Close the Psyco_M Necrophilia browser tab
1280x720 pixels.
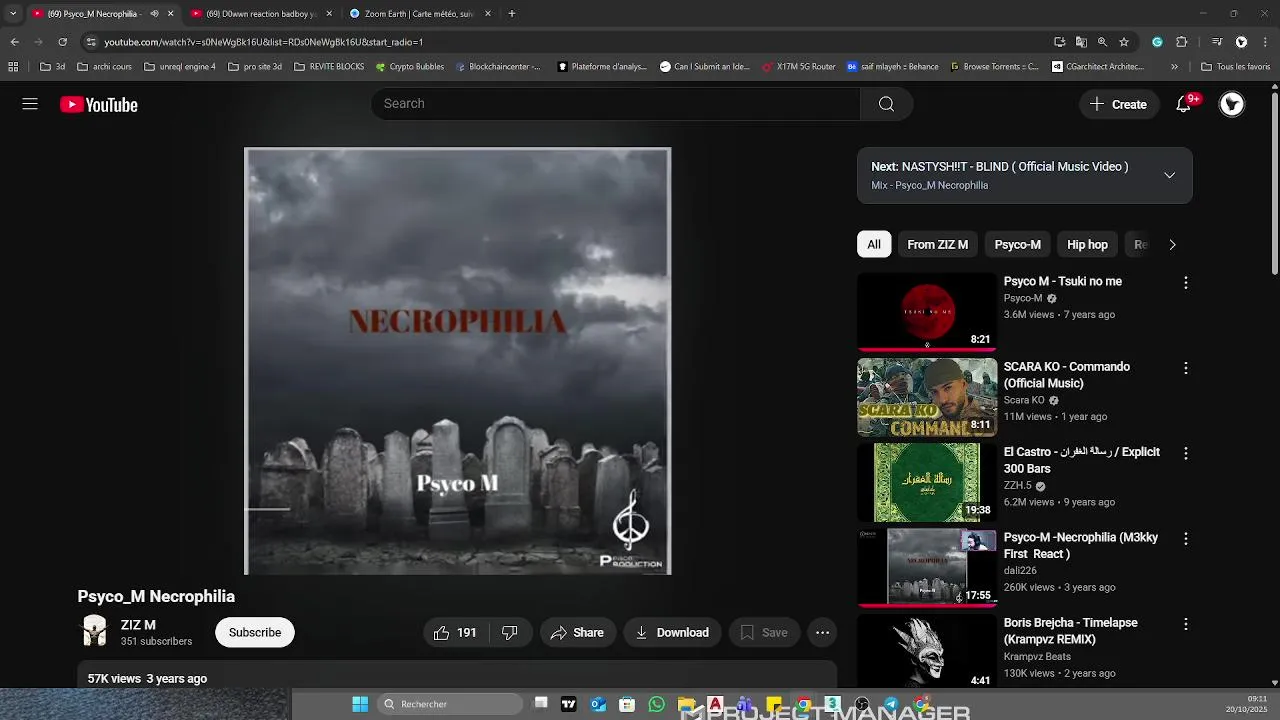click(170, 14)
